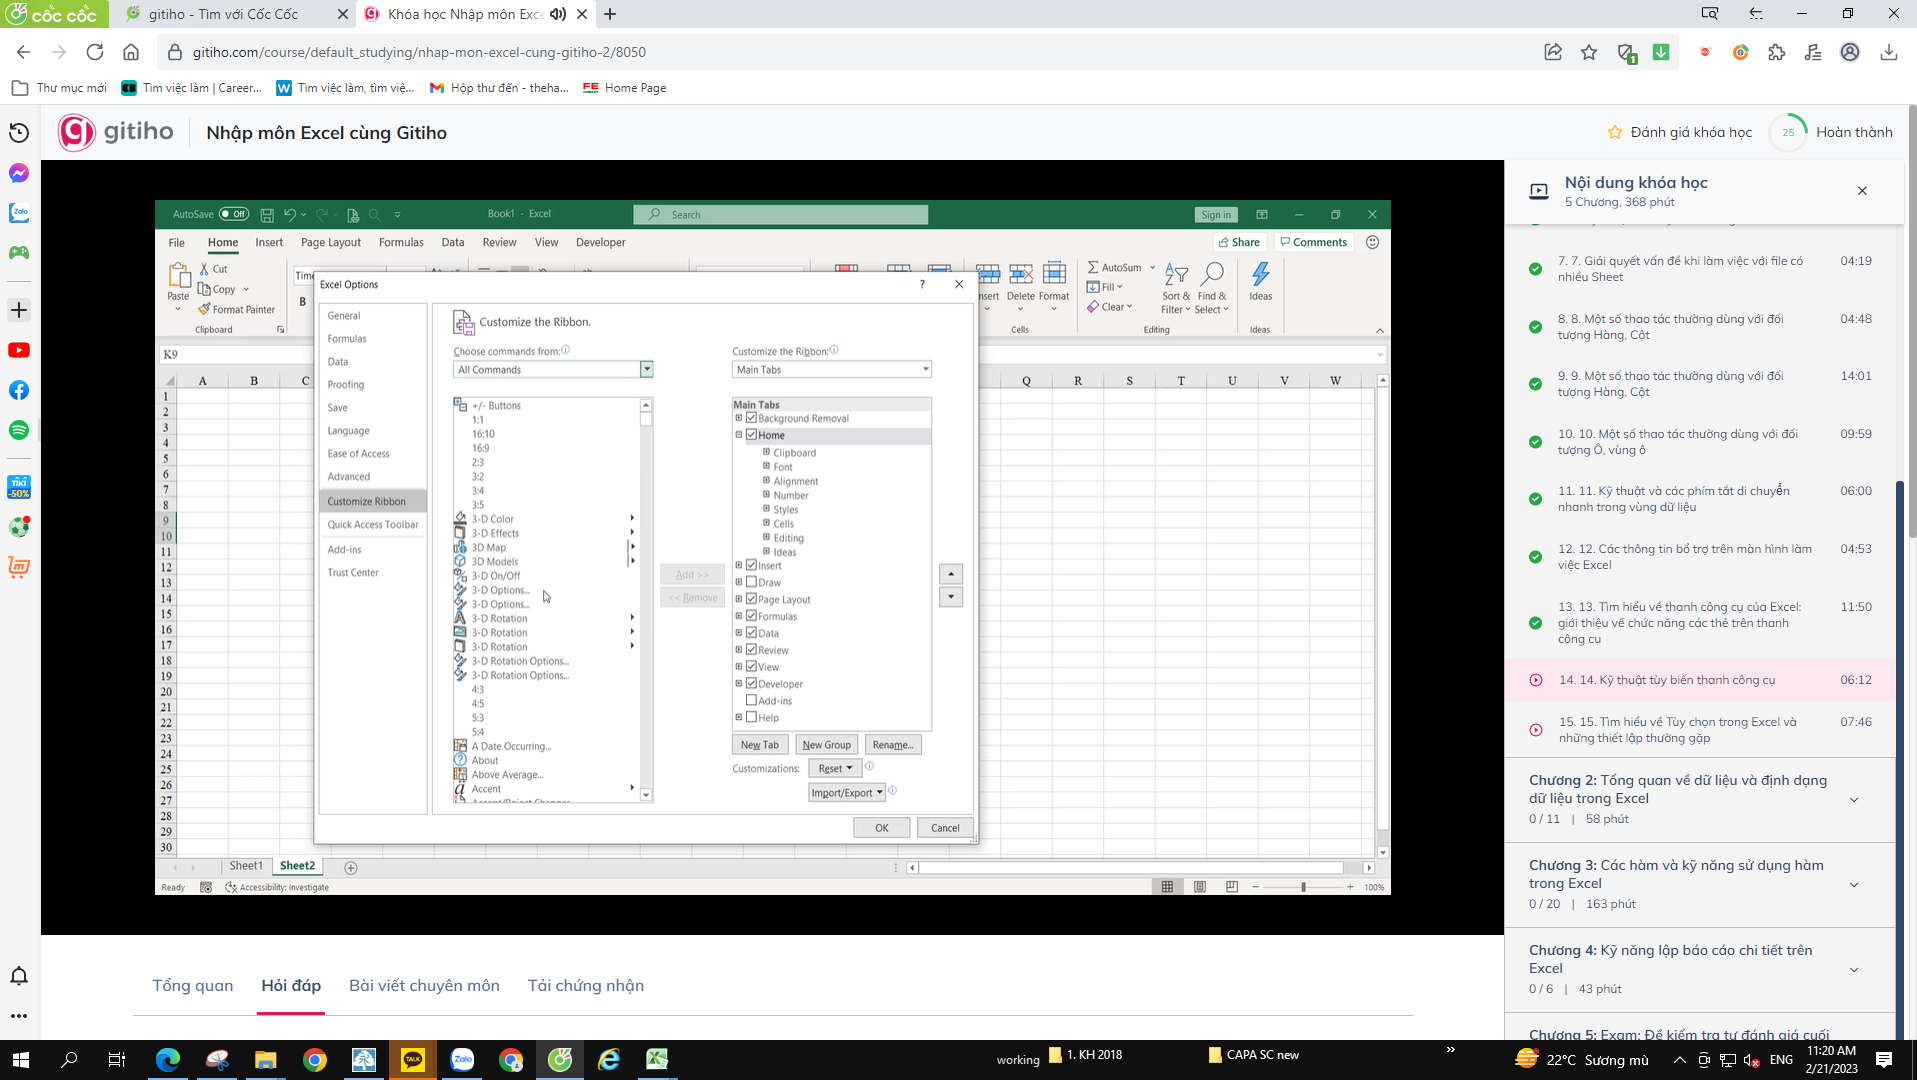This screenshot has width=1917, height=1080.
Task: Open Zalo from the taskbar
Action: pyautogui.click(x=462, y=1059)
